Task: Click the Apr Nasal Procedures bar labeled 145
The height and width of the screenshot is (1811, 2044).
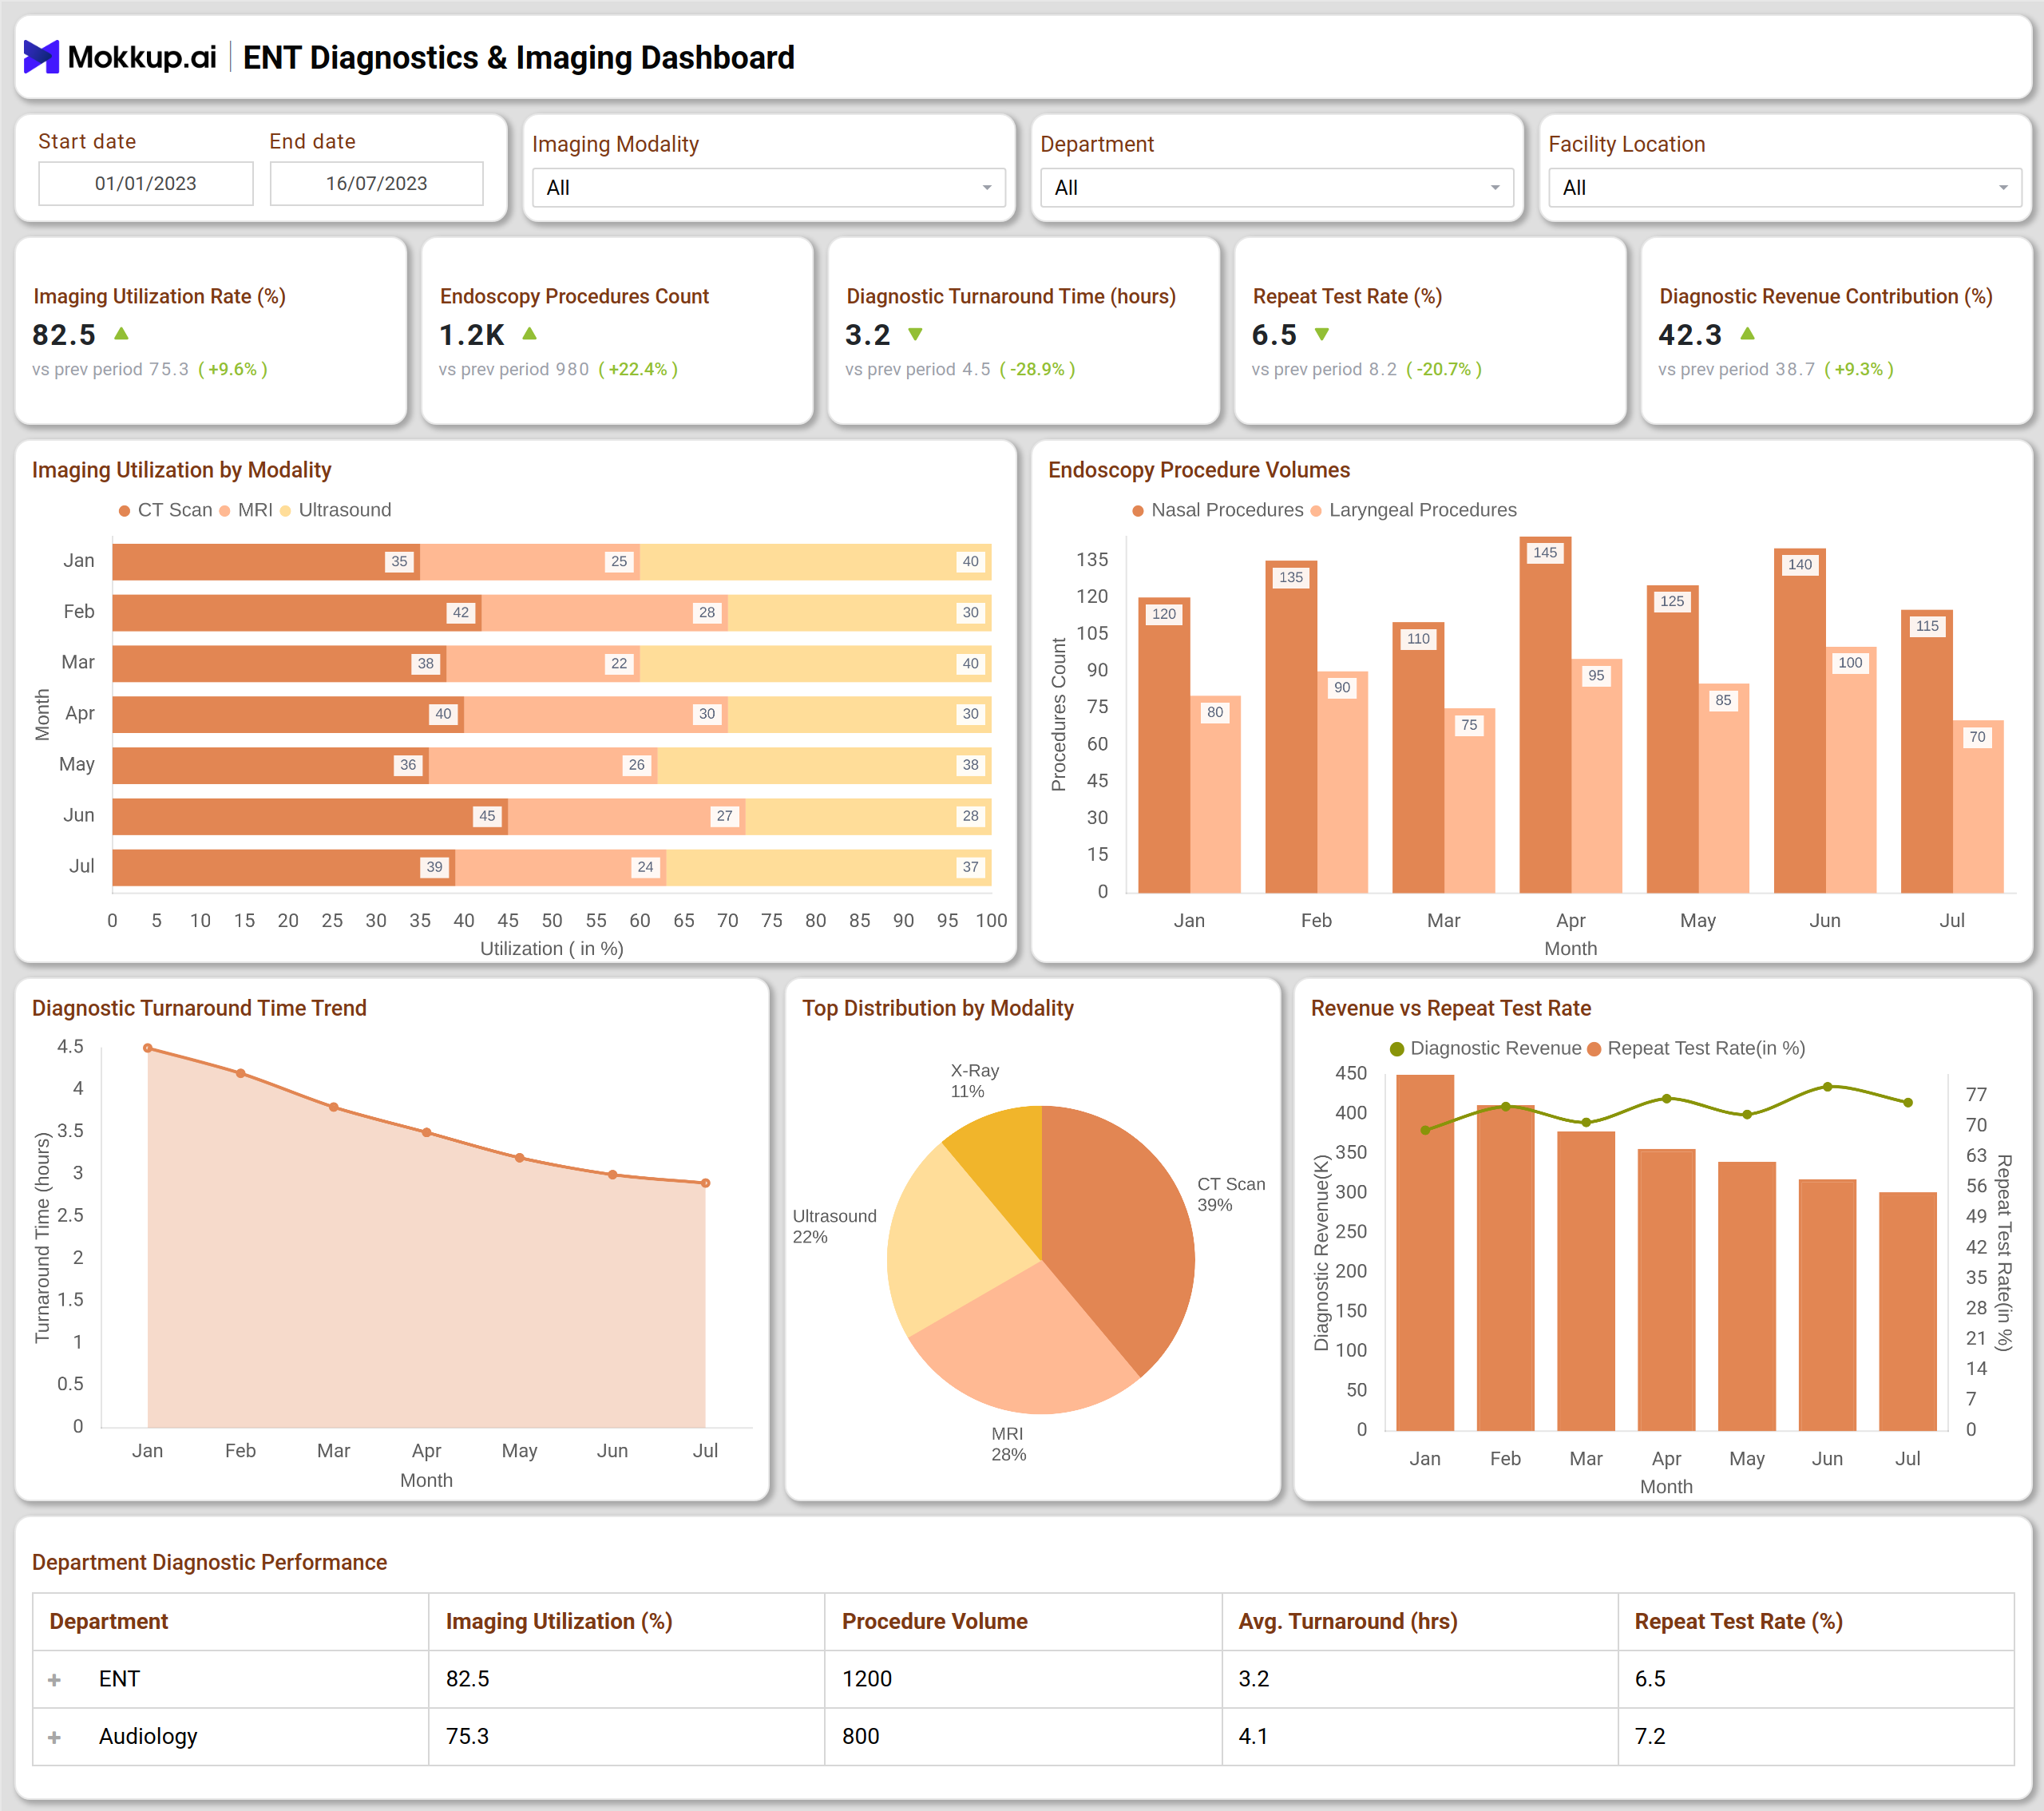Action: point(1545,715)
